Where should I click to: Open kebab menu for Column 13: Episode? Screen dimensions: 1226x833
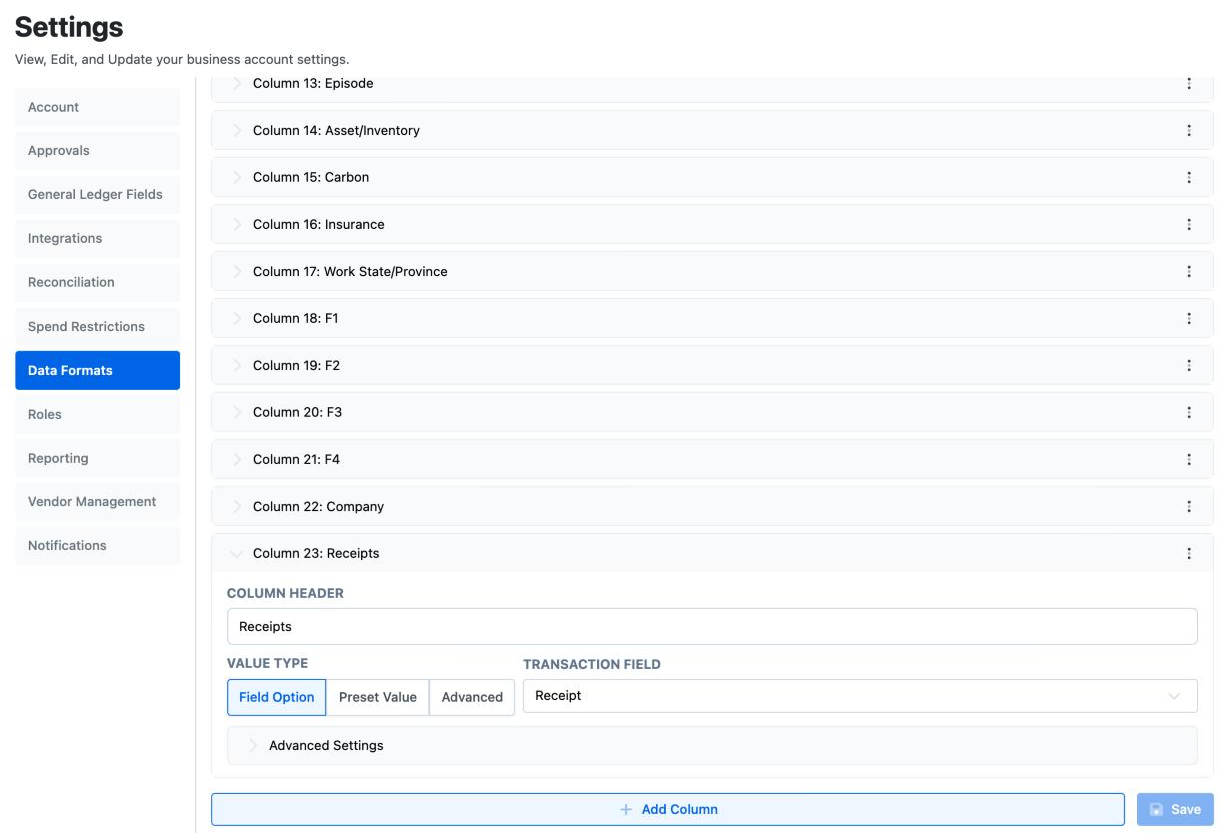pos(1189,84)
